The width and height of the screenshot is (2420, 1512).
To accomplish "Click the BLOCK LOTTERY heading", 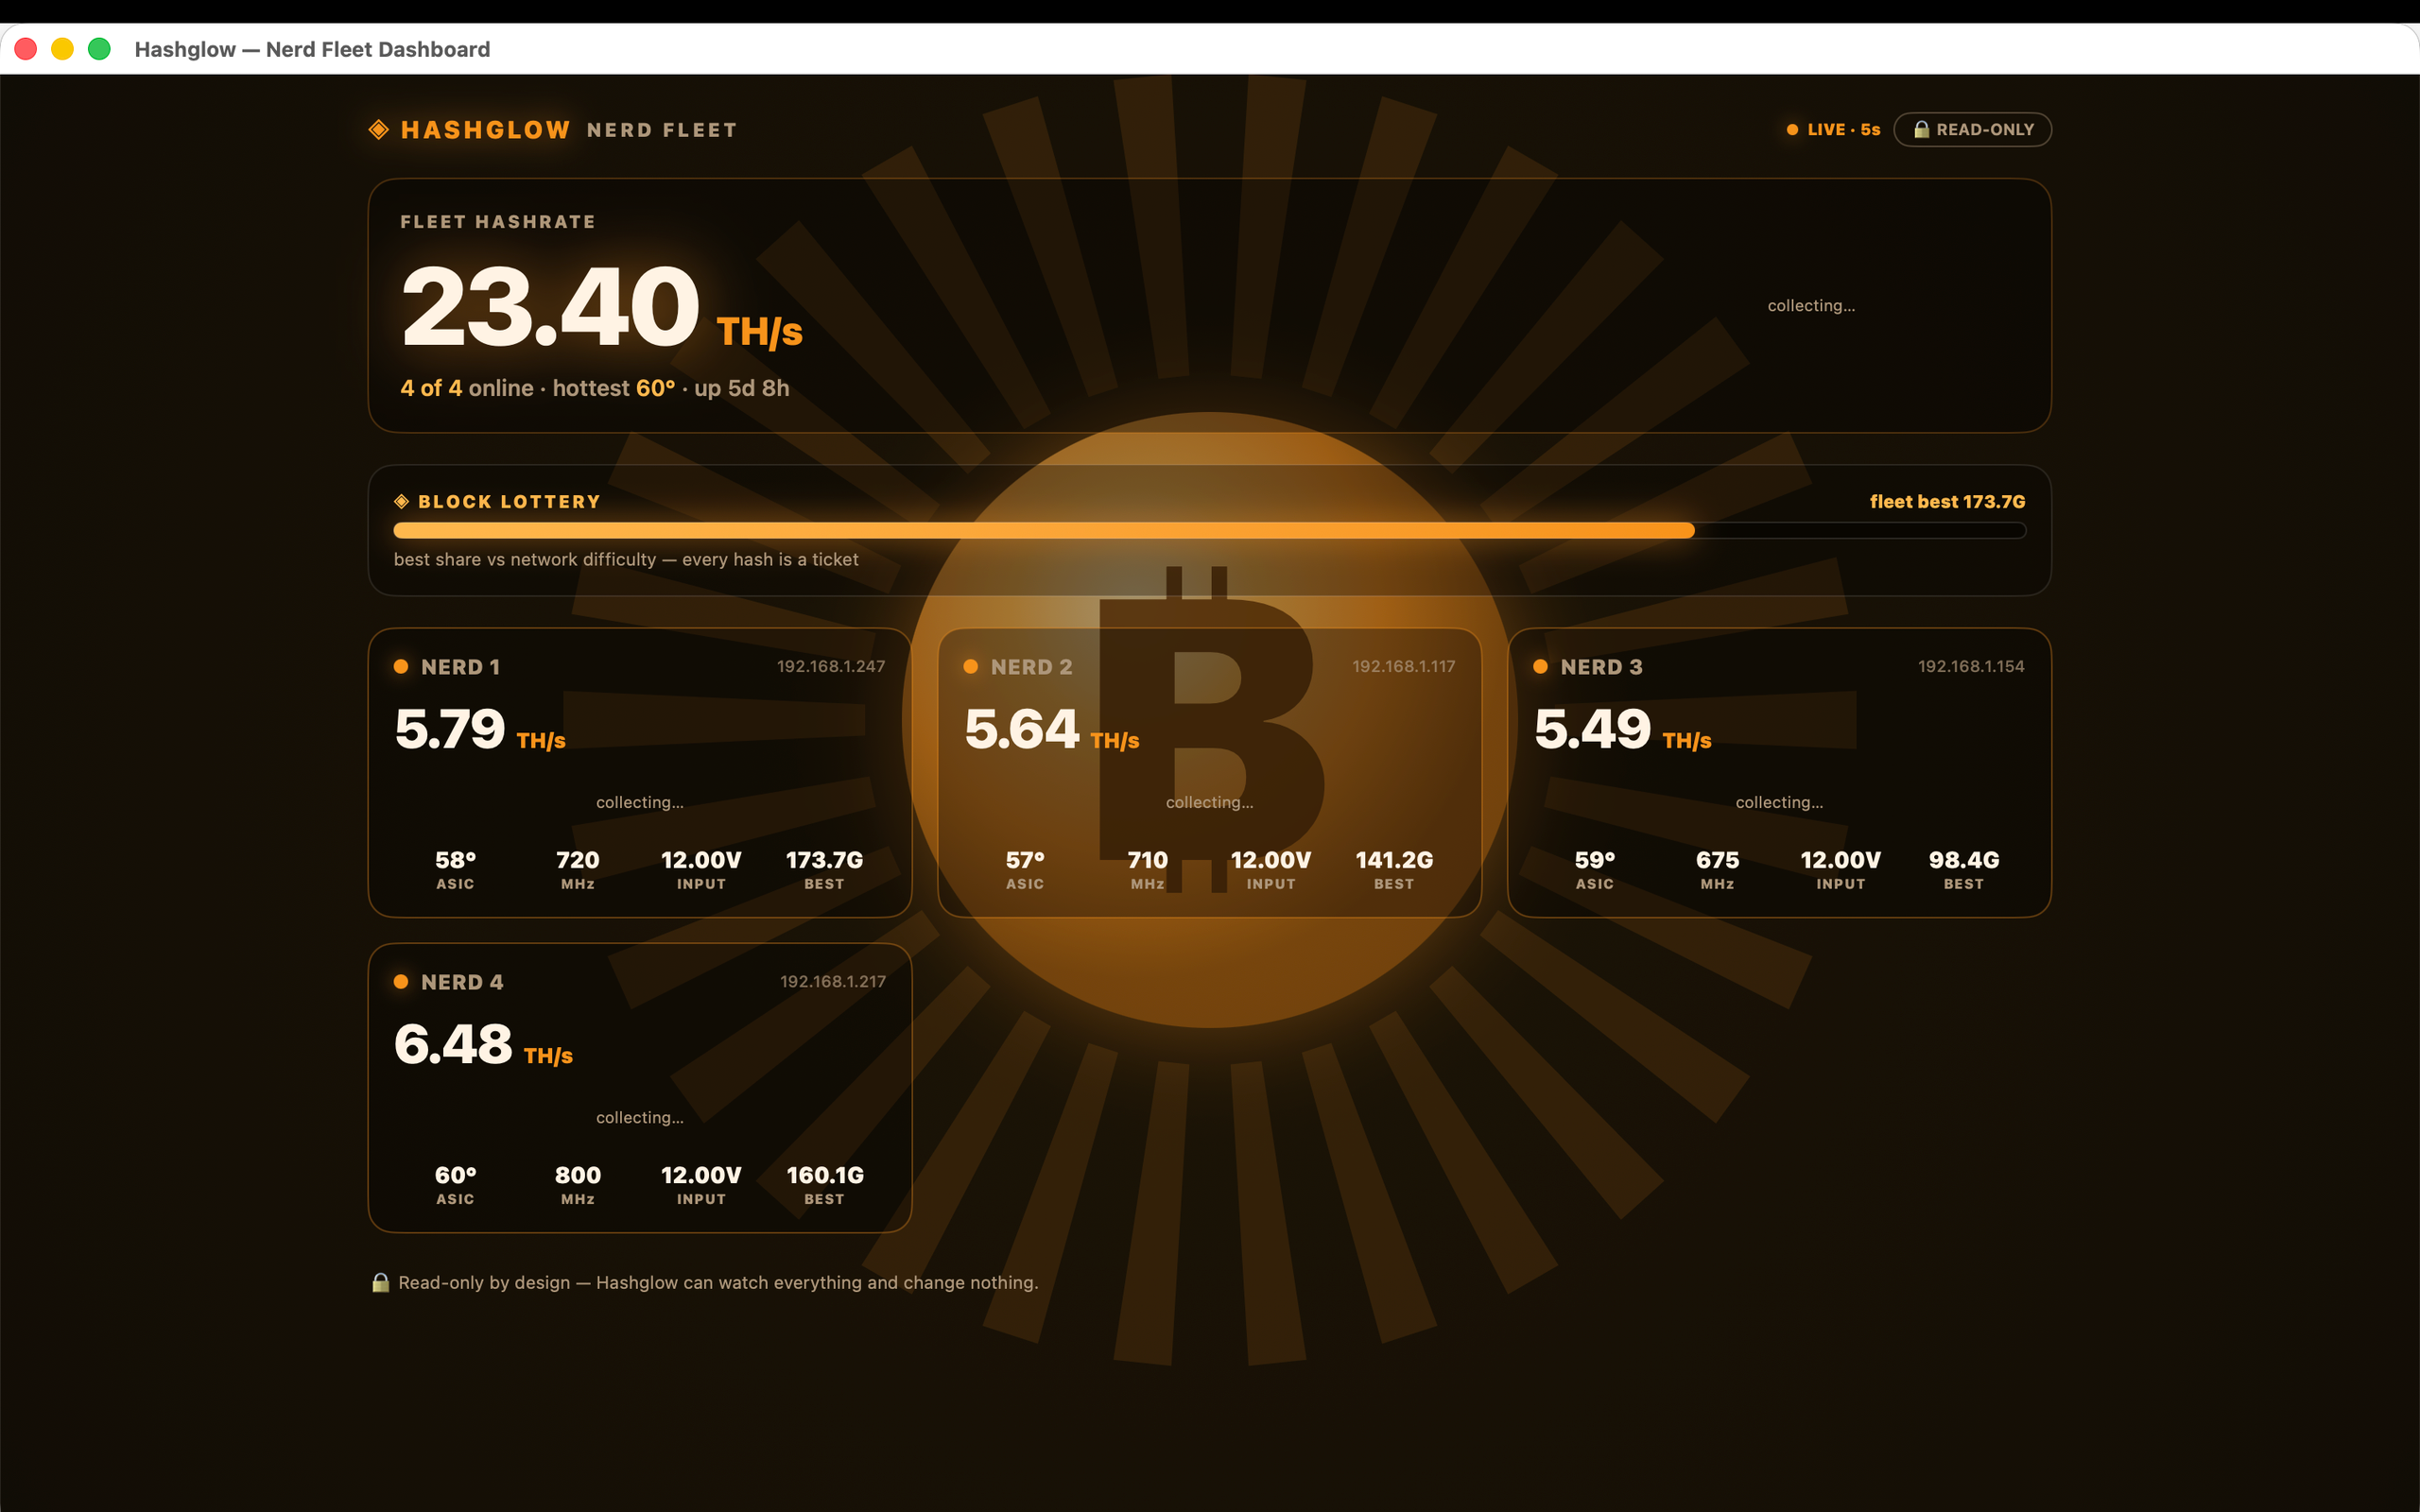I will point(509,501).
